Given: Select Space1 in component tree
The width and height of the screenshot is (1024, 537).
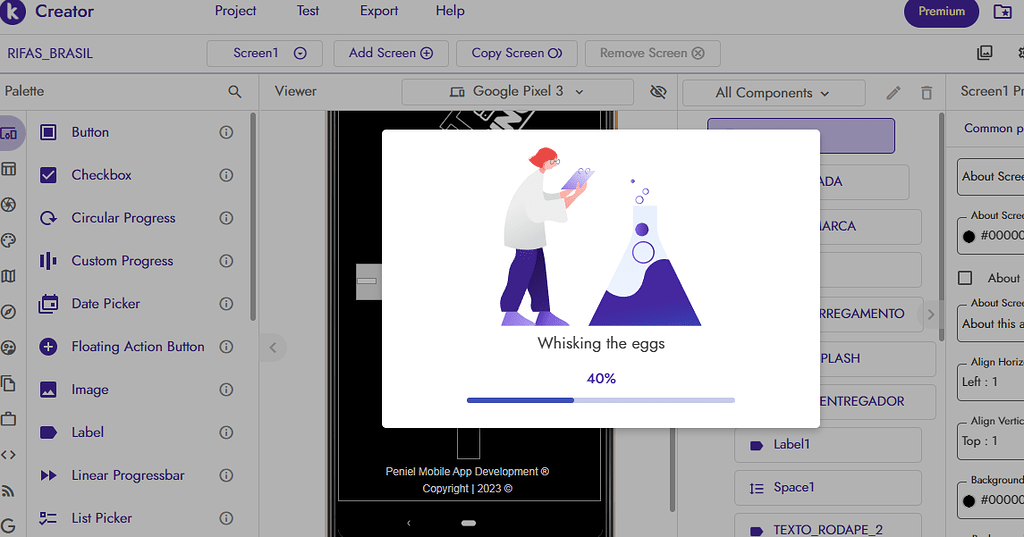Looking at the screenshot, I should tap(827, 488).
